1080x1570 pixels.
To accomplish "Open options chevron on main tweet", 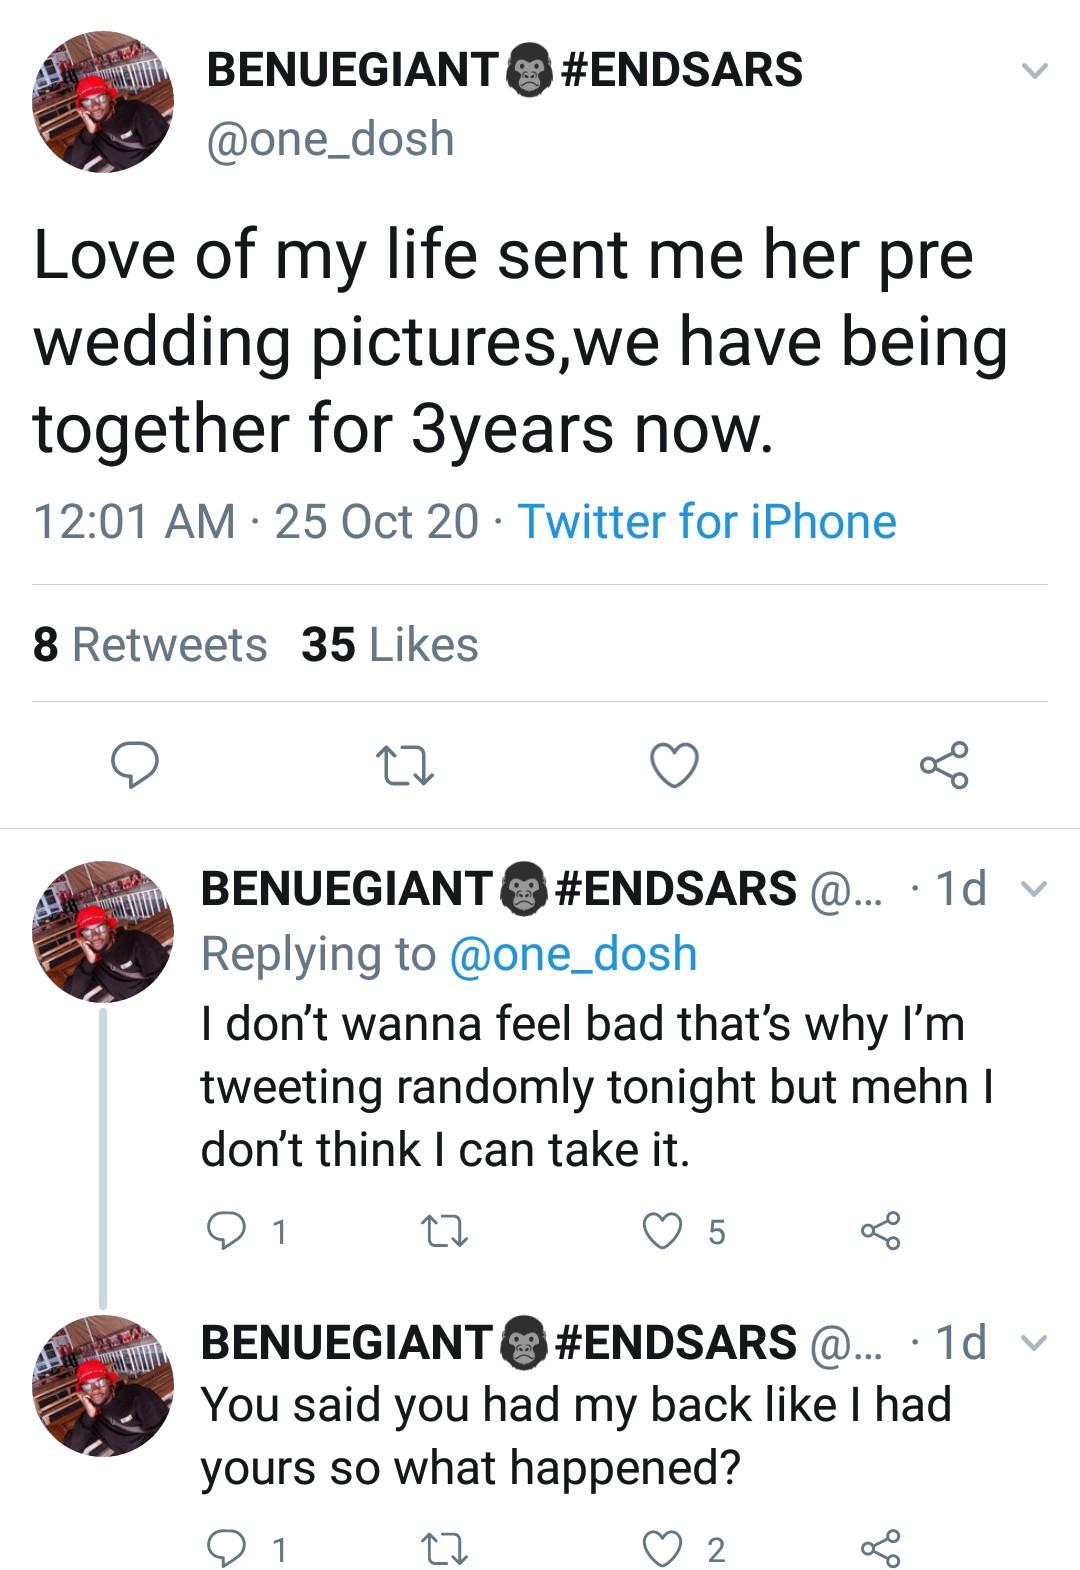I will tap(1034, 71).
